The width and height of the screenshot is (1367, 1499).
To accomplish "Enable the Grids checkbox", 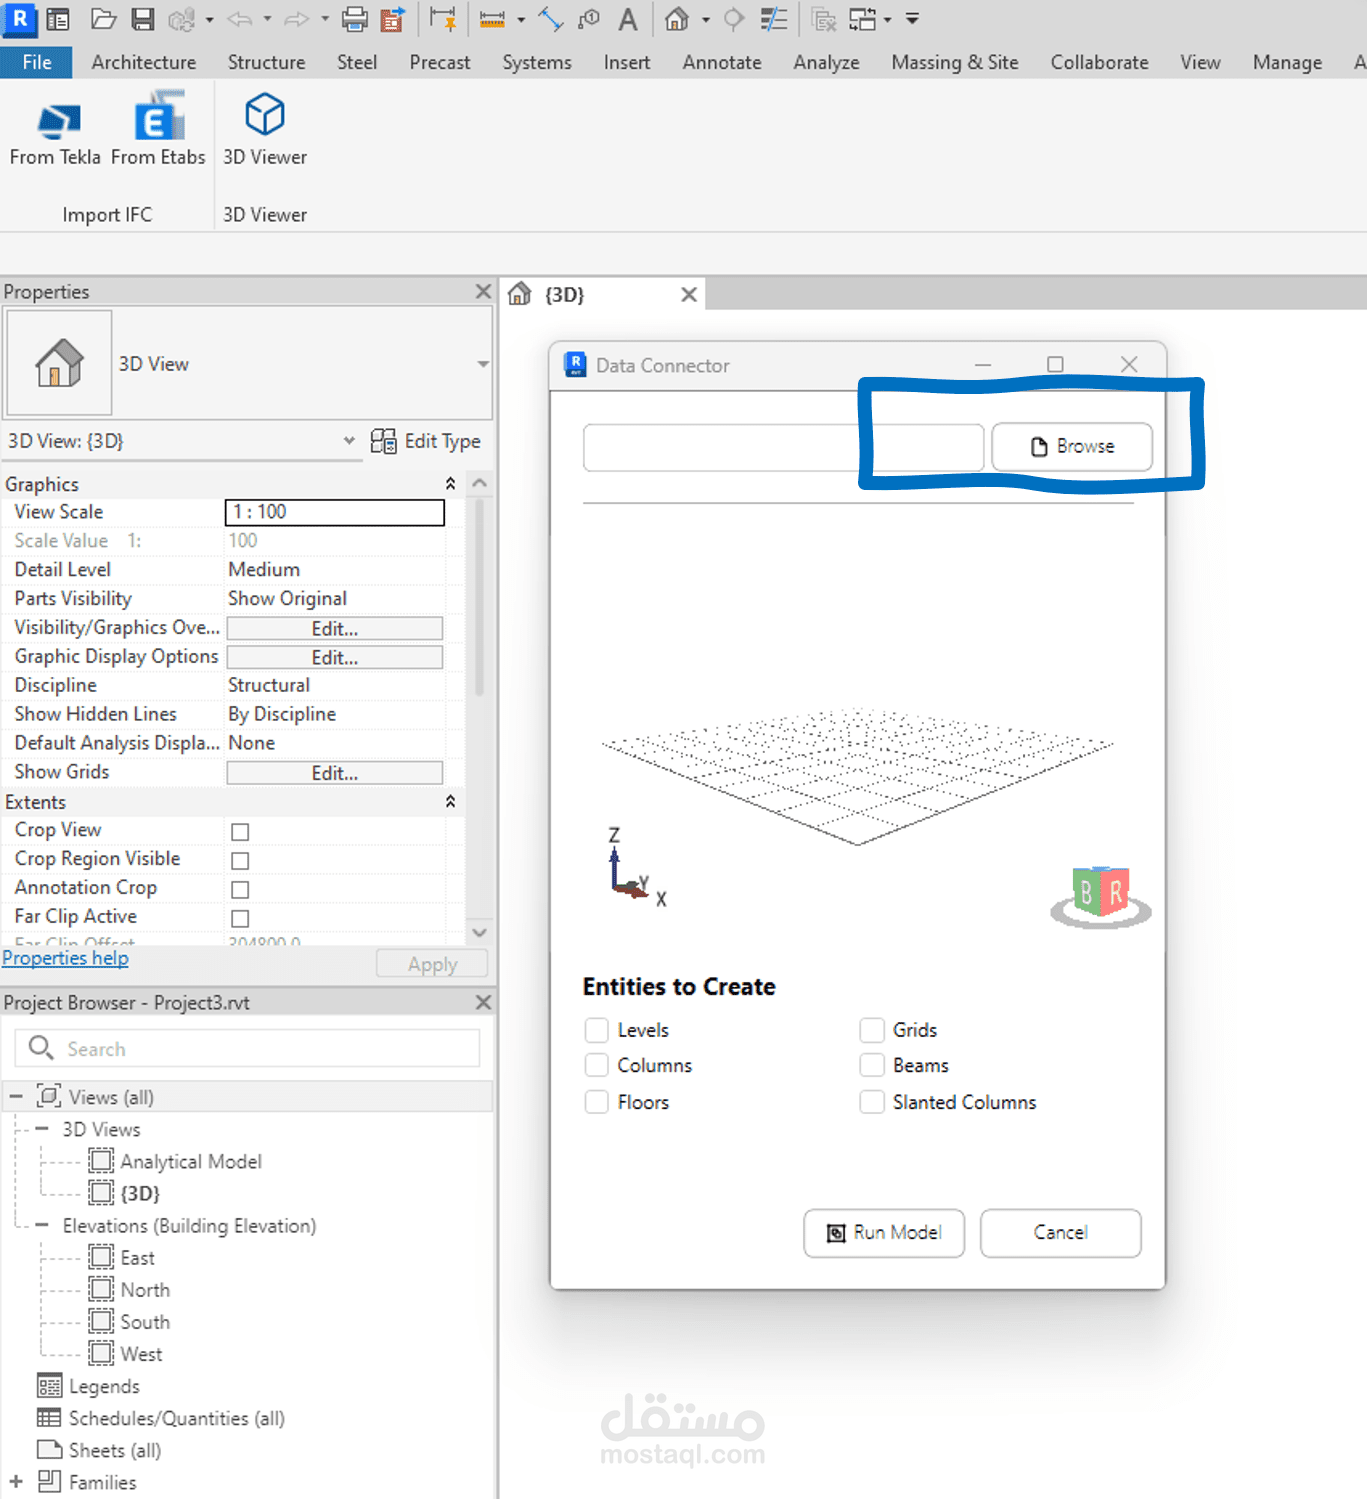I will [x=872, y=1030].
